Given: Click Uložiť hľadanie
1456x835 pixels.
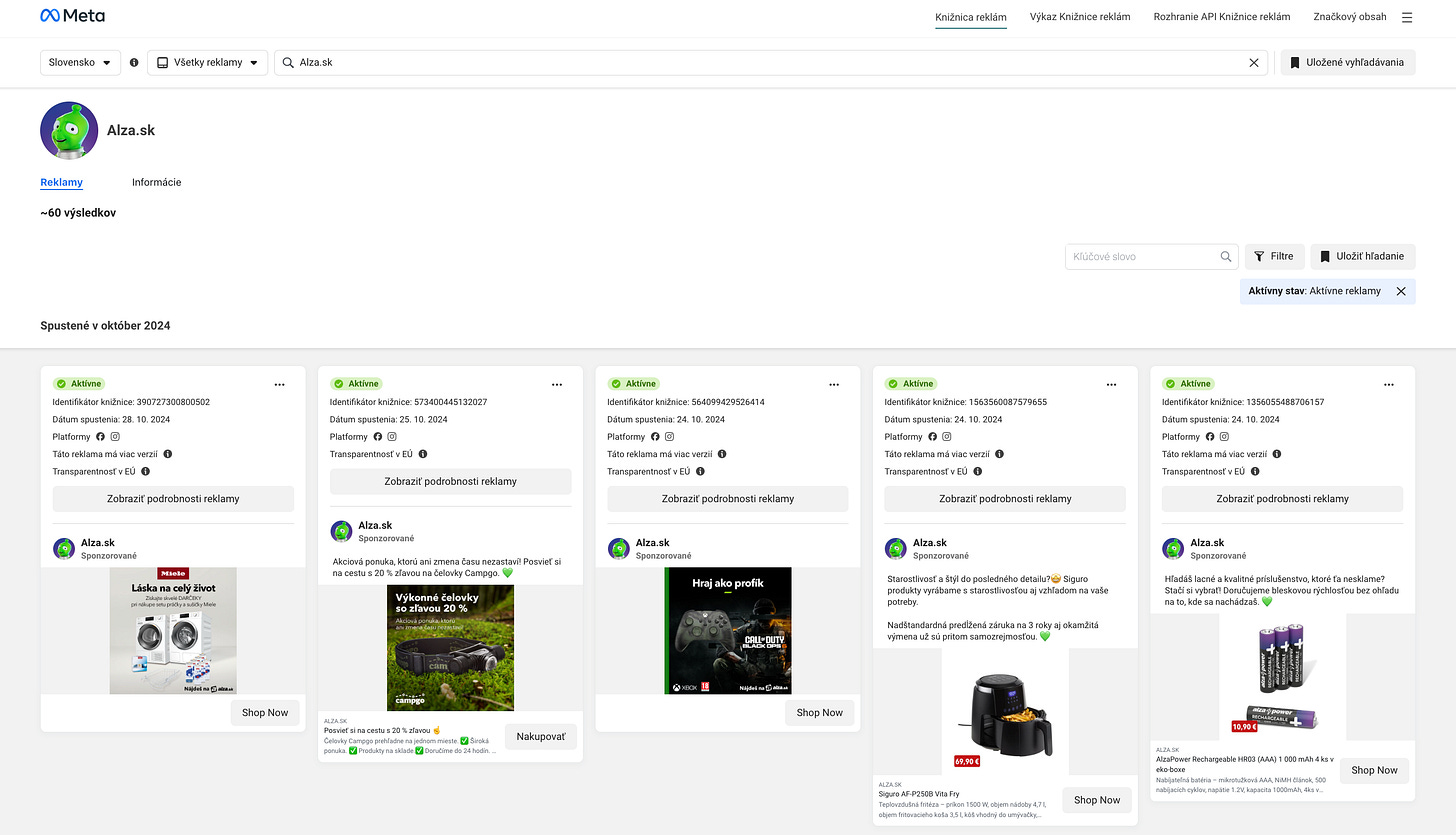Looking at the screenshot, I should coord(1363,257).
